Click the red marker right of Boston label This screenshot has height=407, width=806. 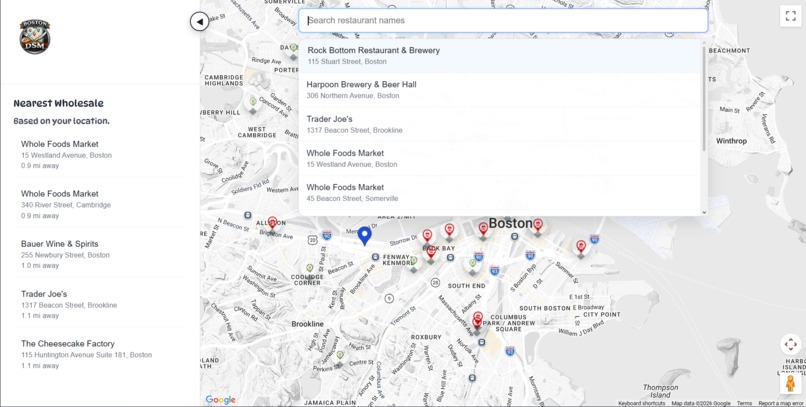[538, 225]
